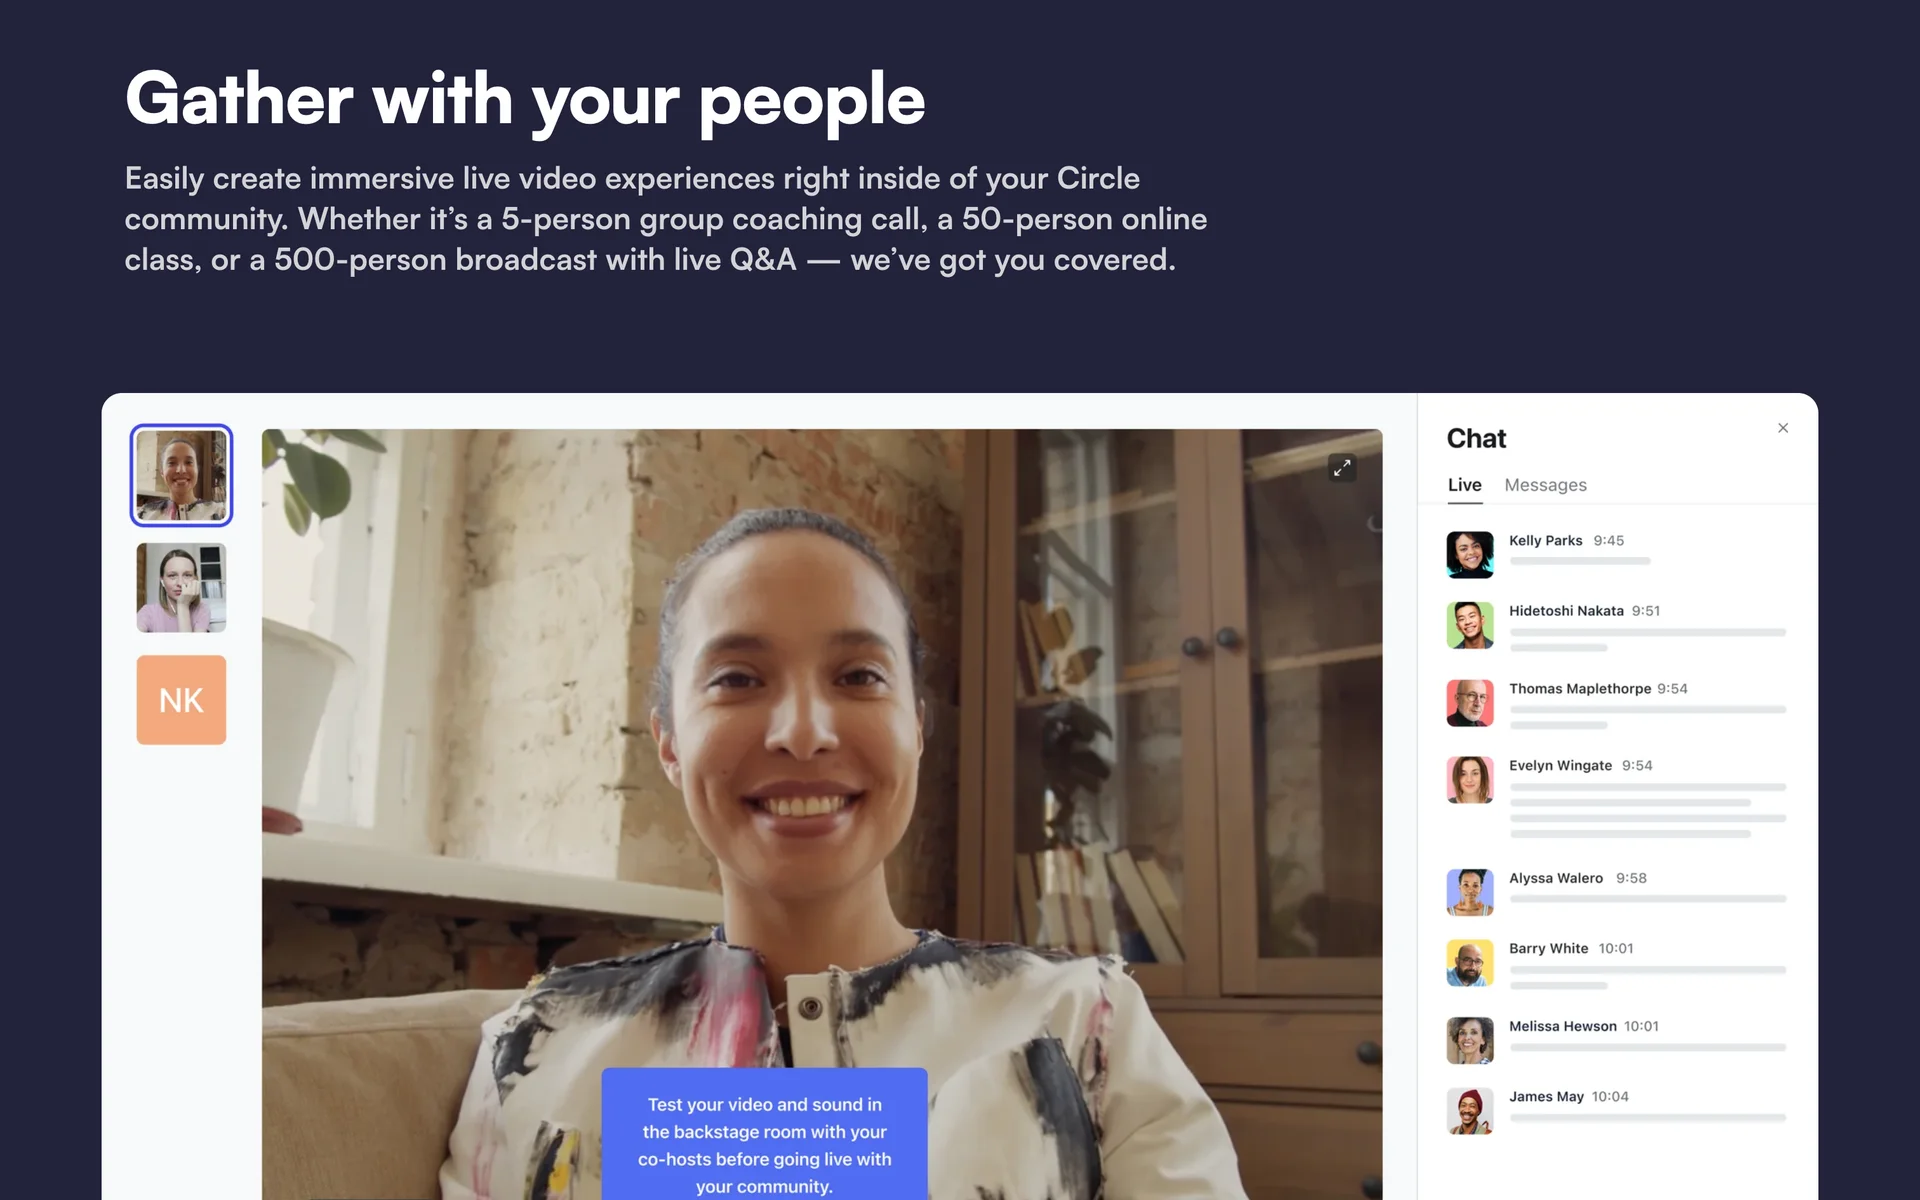This screenshot has height=1200, width=1920.
Task: Open Alyssa Walero's avatar
Action: [1470, 892]
